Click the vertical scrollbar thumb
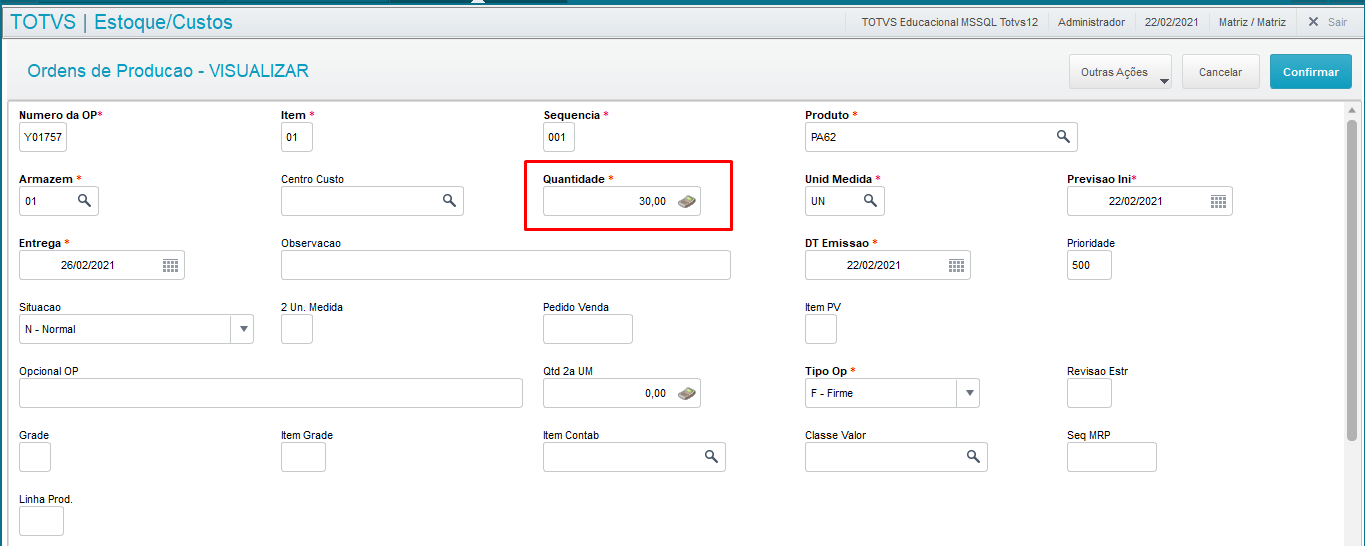 click(1352, 280)
